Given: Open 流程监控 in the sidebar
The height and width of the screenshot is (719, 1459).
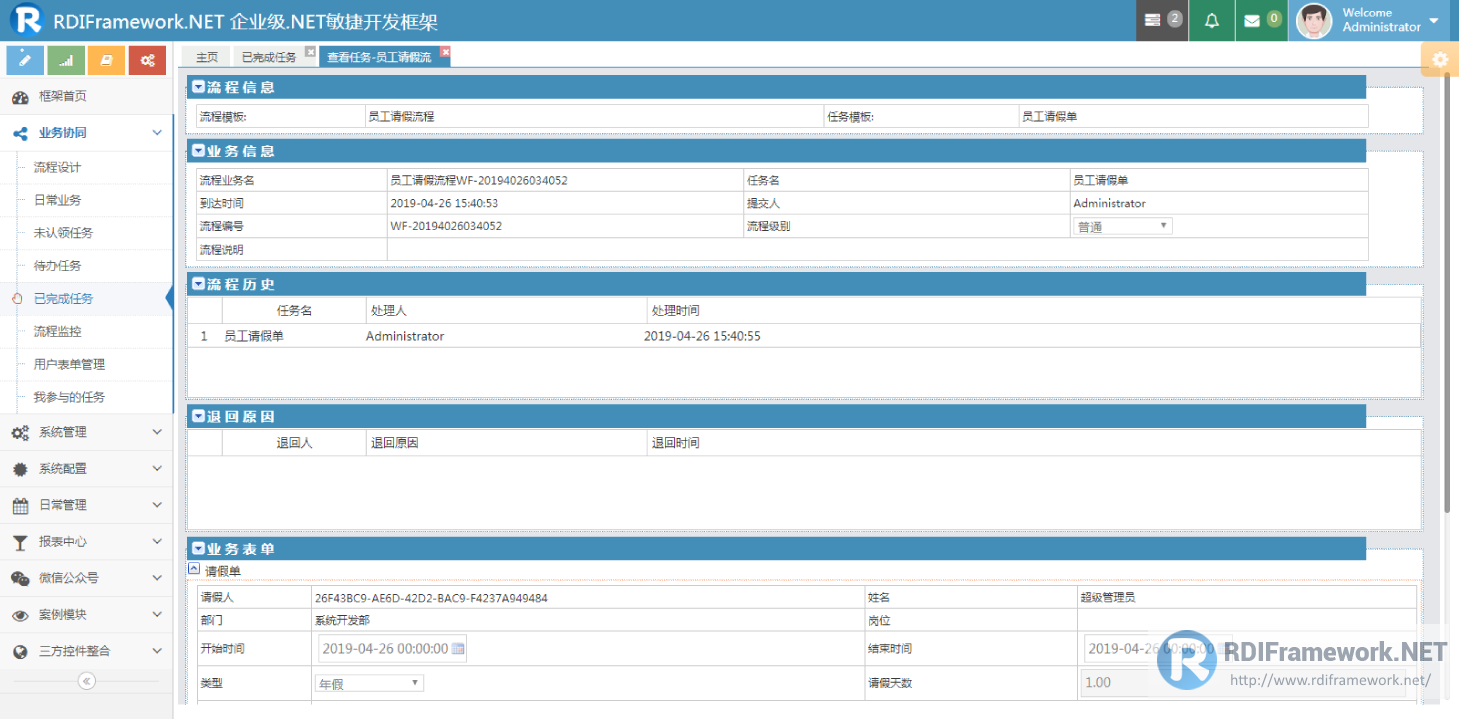Looking at the screenshot, I should pos(86,331).
